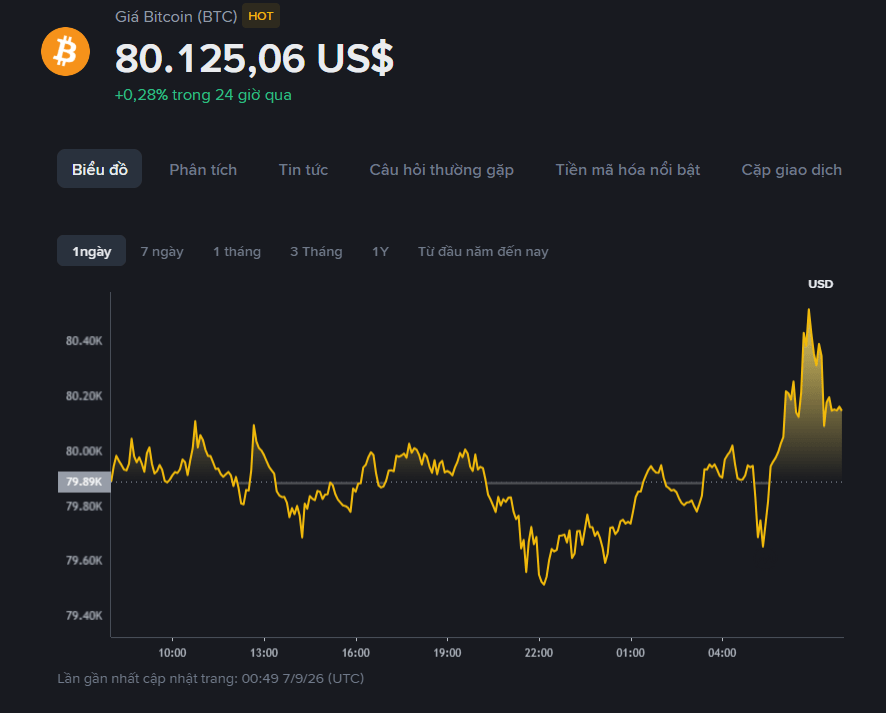Click the 22:00 time axis label
886x713 pixels.
coord(539,653)
